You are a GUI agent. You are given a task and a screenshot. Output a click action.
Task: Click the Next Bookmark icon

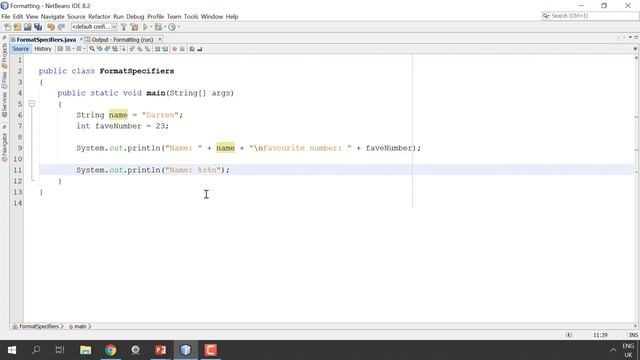click(x=140, y=49)
